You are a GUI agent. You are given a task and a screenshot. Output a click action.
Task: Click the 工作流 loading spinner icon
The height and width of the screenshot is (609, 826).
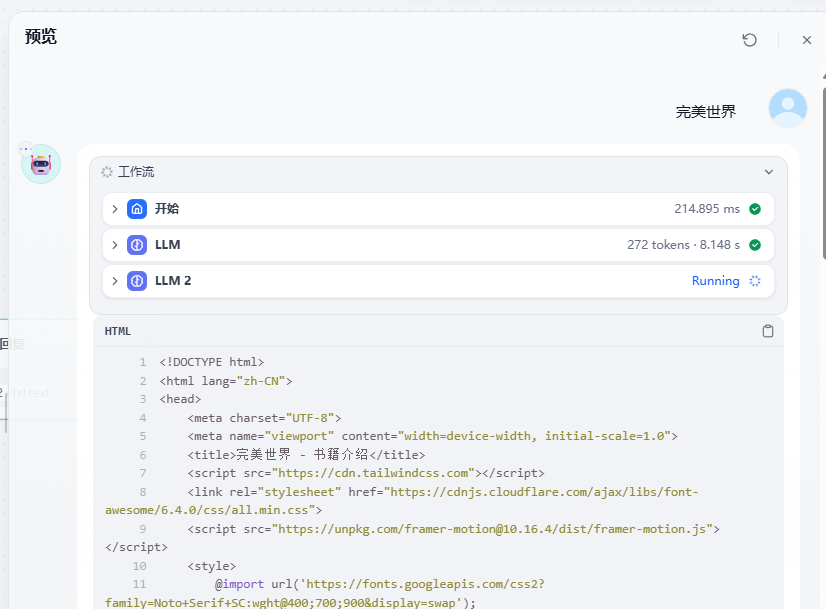pos(107,172)
